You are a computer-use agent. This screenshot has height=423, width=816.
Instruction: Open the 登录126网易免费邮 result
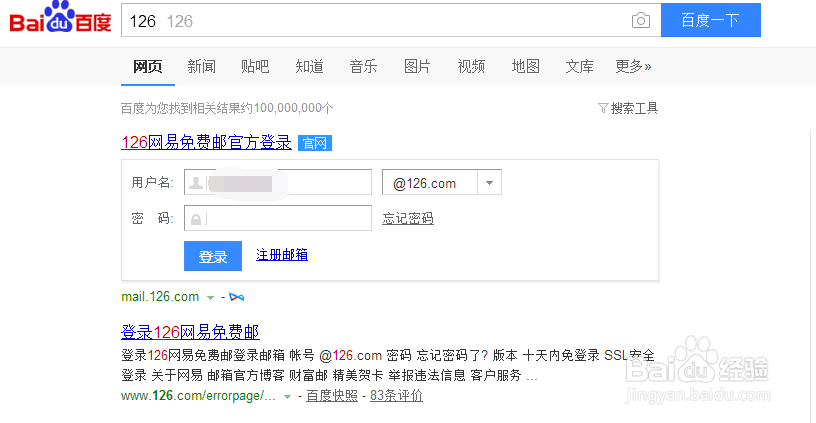tap(190, 332)
